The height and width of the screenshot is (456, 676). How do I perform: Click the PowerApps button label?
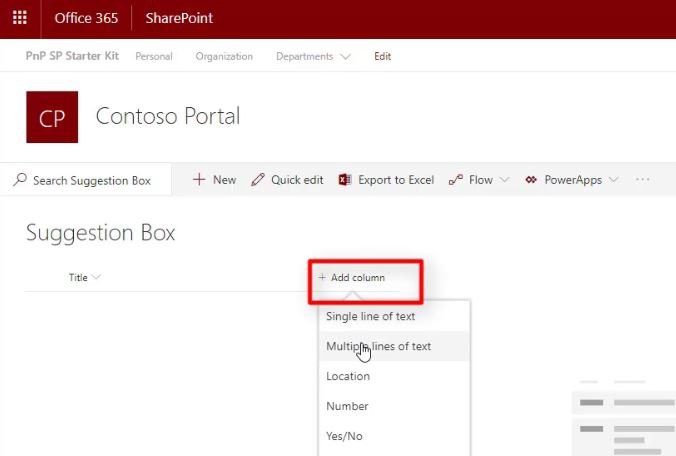573,180
